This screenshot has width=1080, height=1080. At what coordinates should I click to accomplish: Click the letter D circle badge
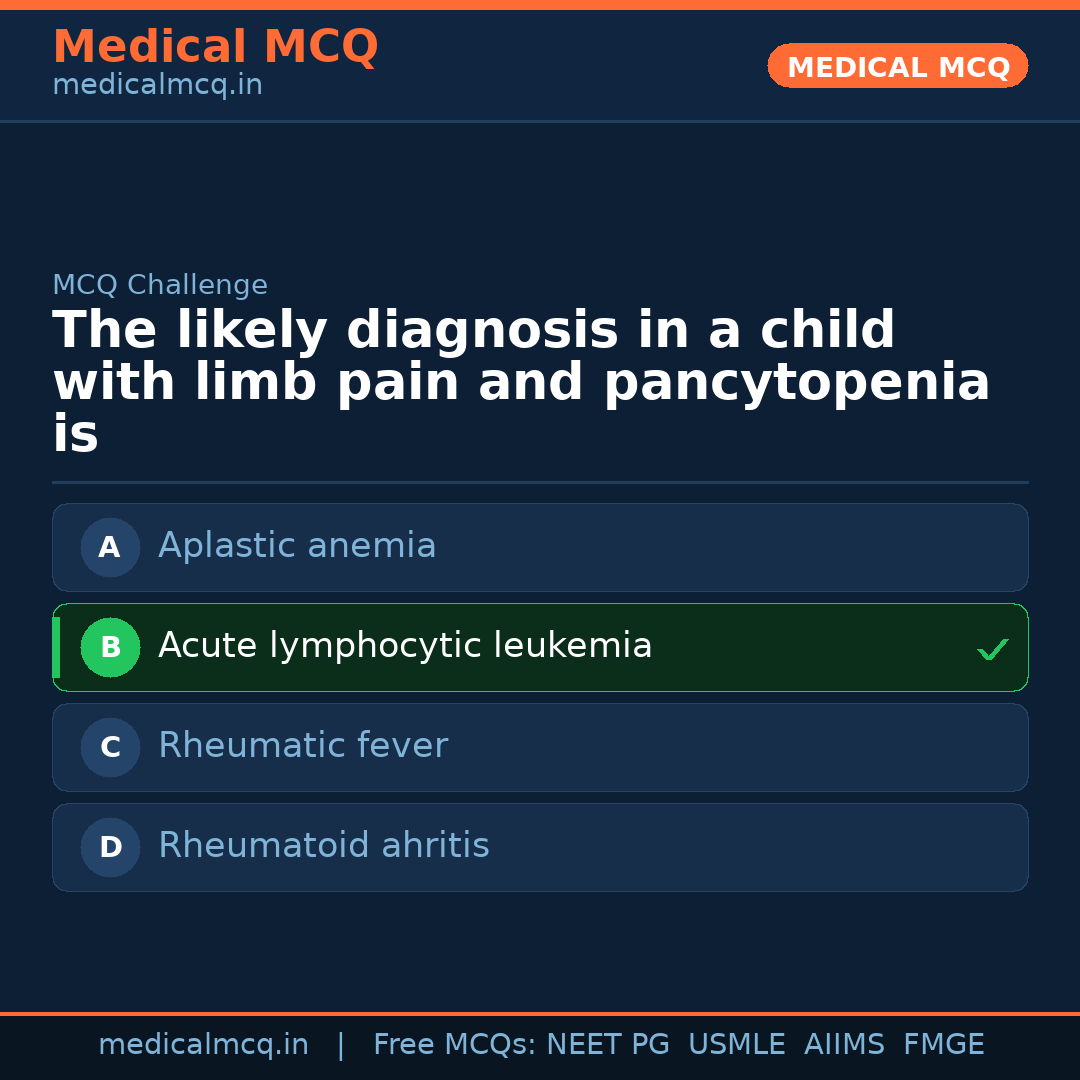click(x=110, y=847)
